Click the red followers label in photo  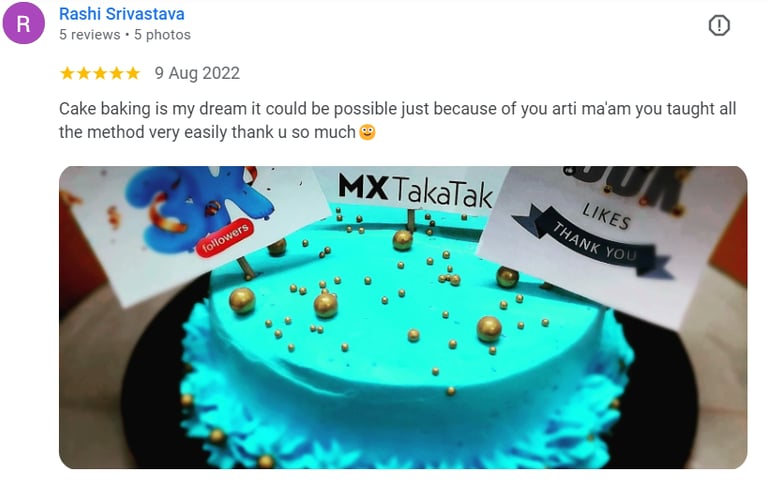pyautogui.click(x=225, y=238)
